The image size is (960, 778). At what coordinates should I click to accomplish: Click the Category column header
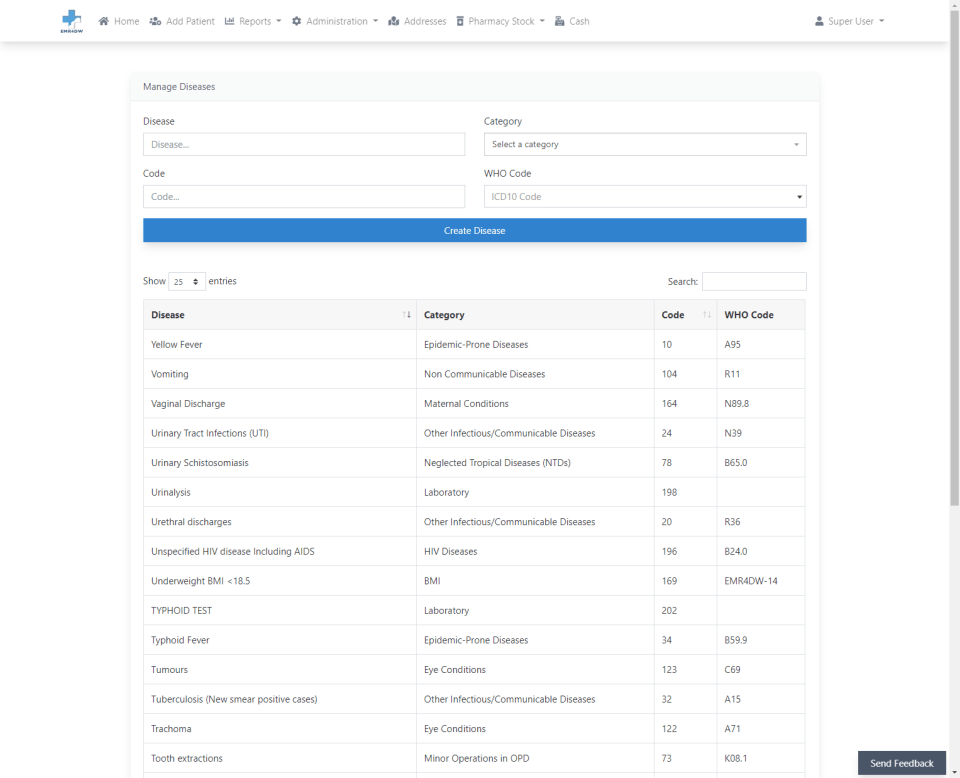click(x=534, y=315)
